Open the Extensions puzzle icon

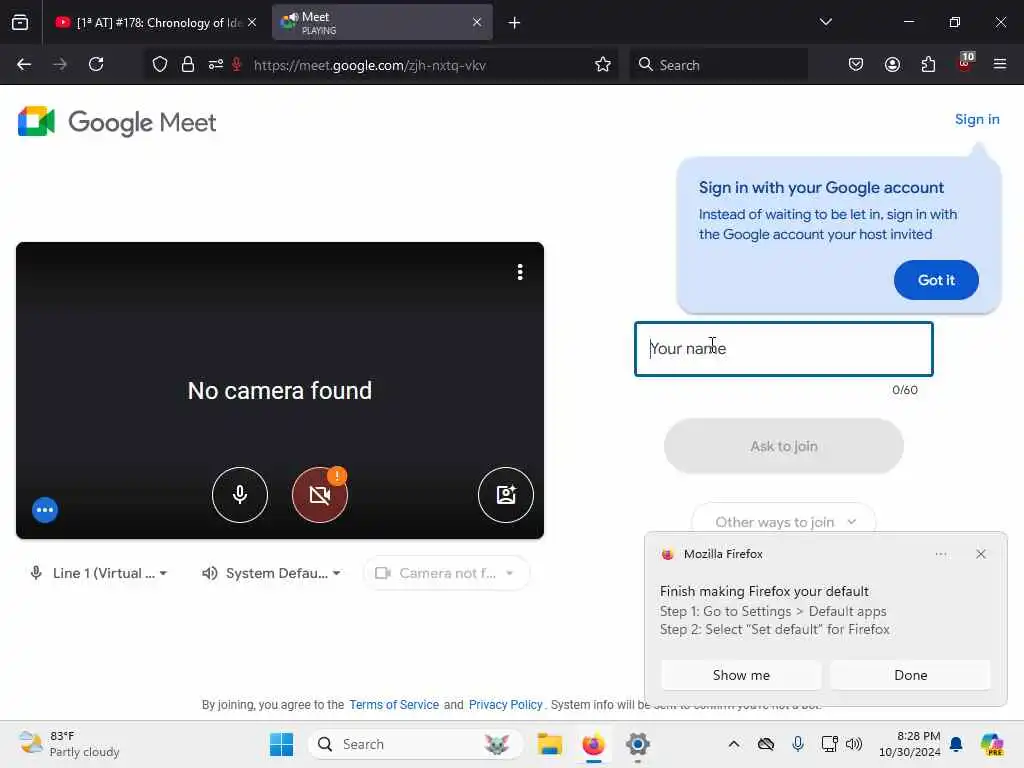pyautogui.click(x=928, y=64)
